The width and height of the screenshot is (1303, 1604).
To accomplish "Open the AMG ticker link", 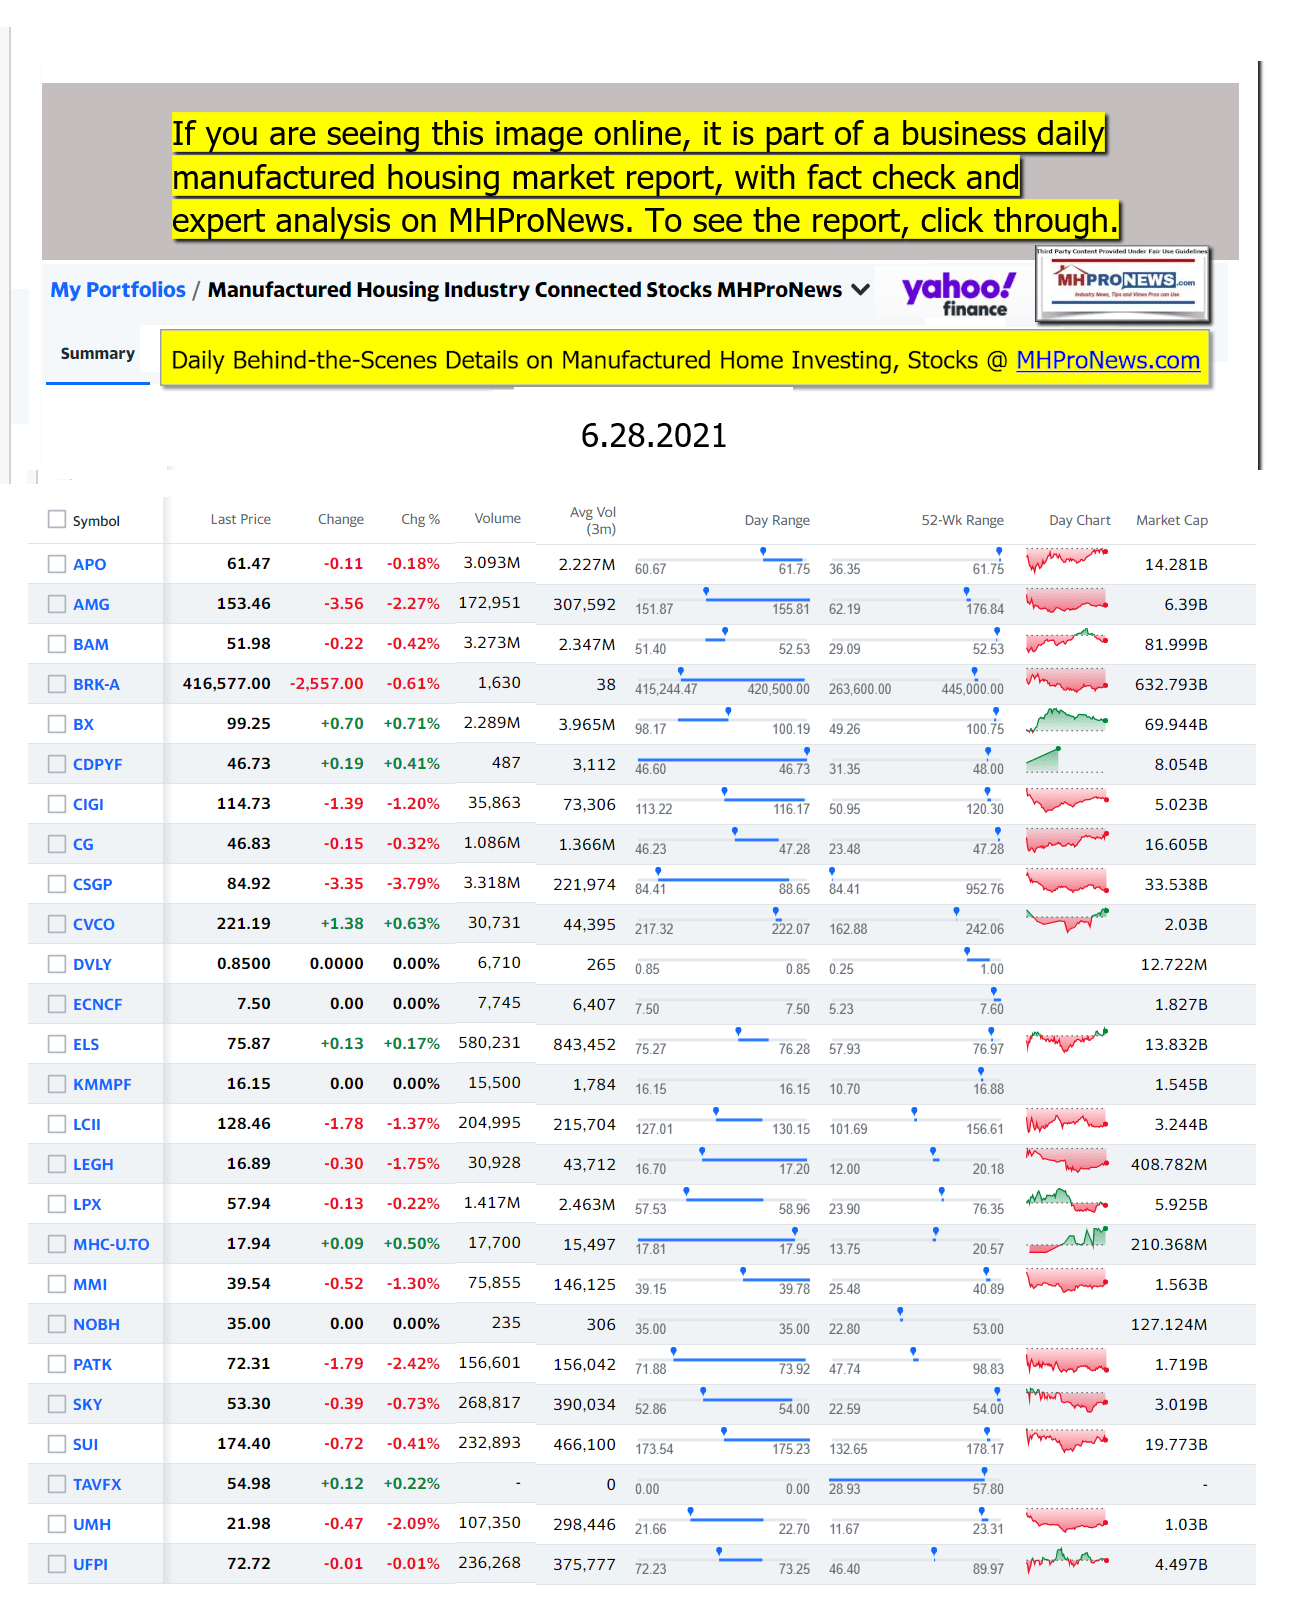I will pos(91,604).
